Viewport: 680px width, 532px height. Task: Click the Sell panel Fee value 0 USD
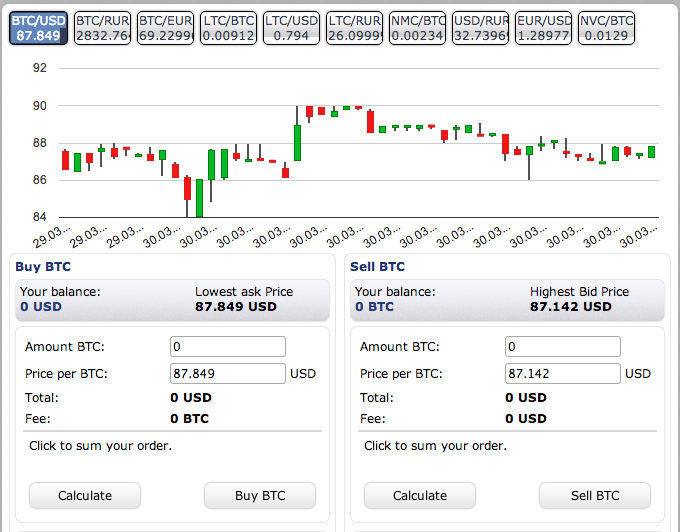click(x=526, y=418)
